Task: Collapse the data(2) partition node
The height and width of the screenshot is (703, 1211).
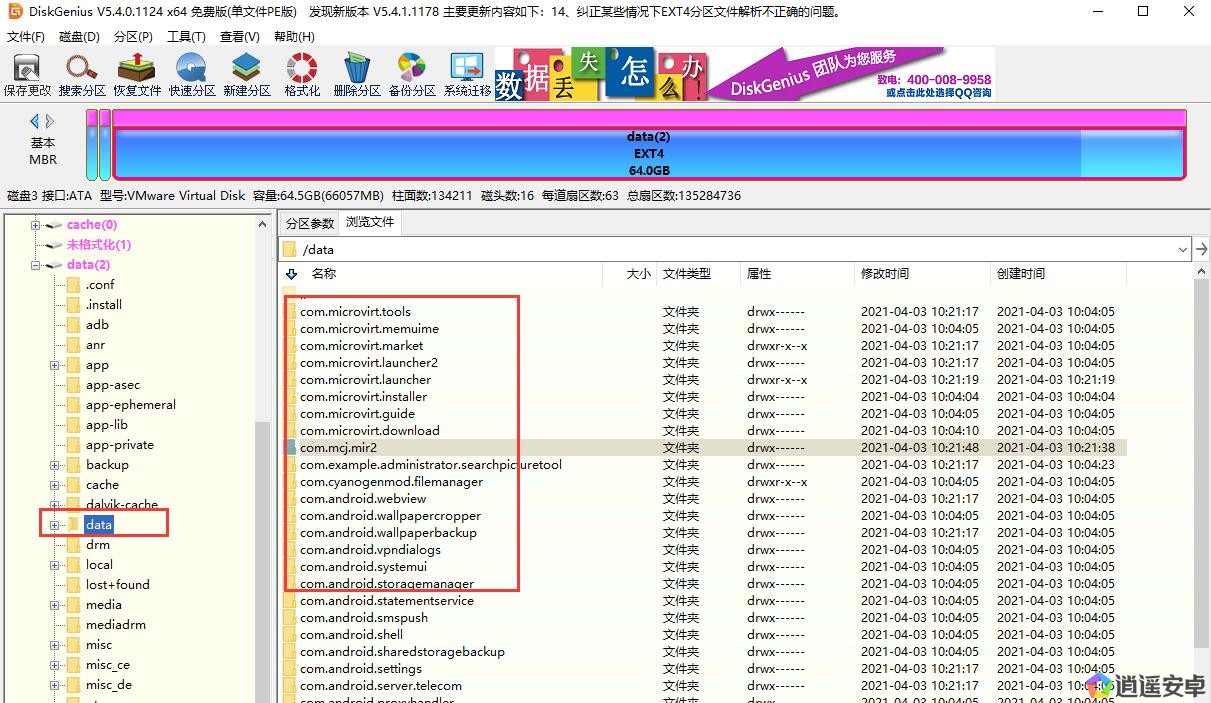Action: click(36, 265)
